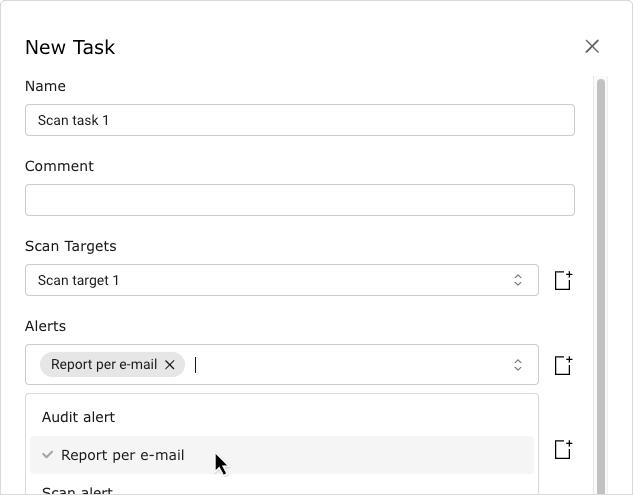Viewport: 633px width, 495px height.
Task: Close the New Task dialog
Action: point(592,46)
